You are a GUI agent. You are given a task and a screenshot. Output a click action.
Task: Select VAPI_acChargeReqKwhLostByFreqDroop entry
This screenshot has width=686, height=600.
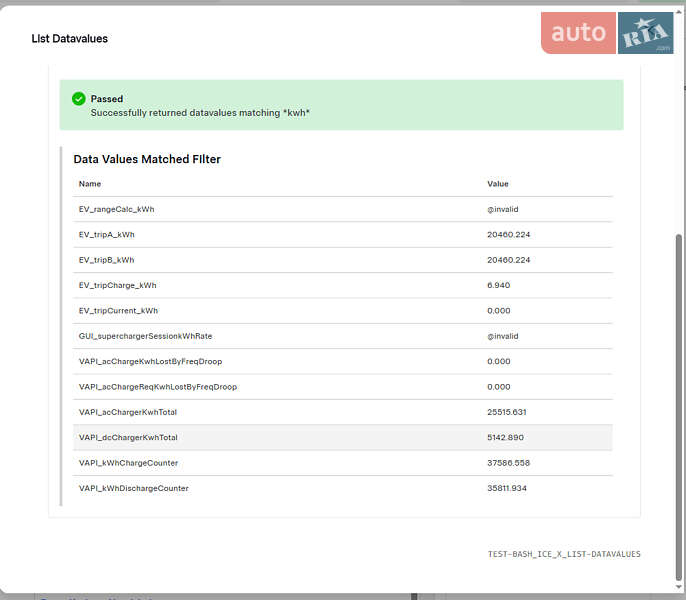pyautogui.click(x=157, y=387)
